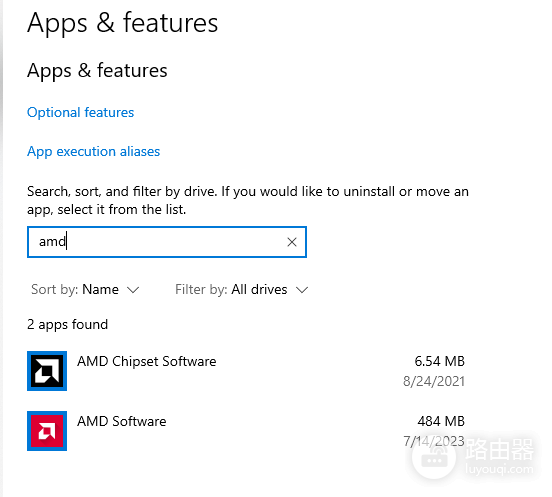Open the Sort by Name dropdown
The width and height of the screenshot is (552, 497).
[x=85, y=290]
